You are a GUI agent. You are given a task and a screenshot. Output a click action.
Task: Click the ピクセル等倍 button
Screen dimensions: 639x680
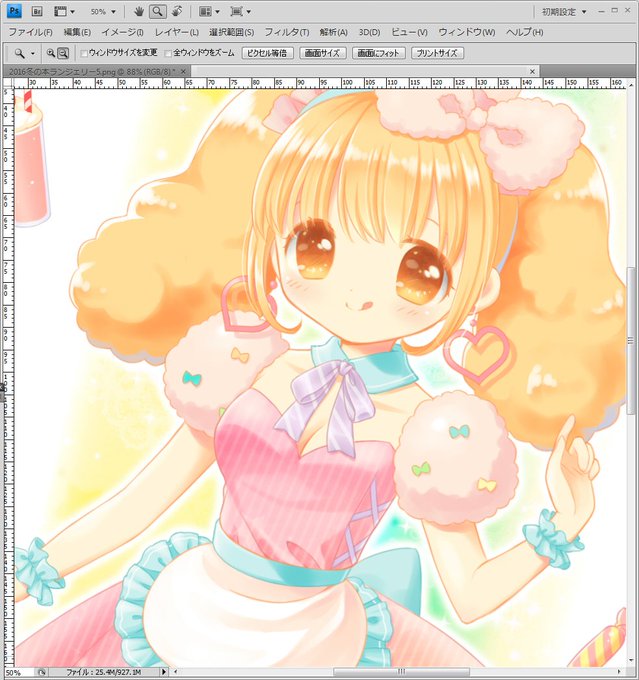(x=267, y=53)
